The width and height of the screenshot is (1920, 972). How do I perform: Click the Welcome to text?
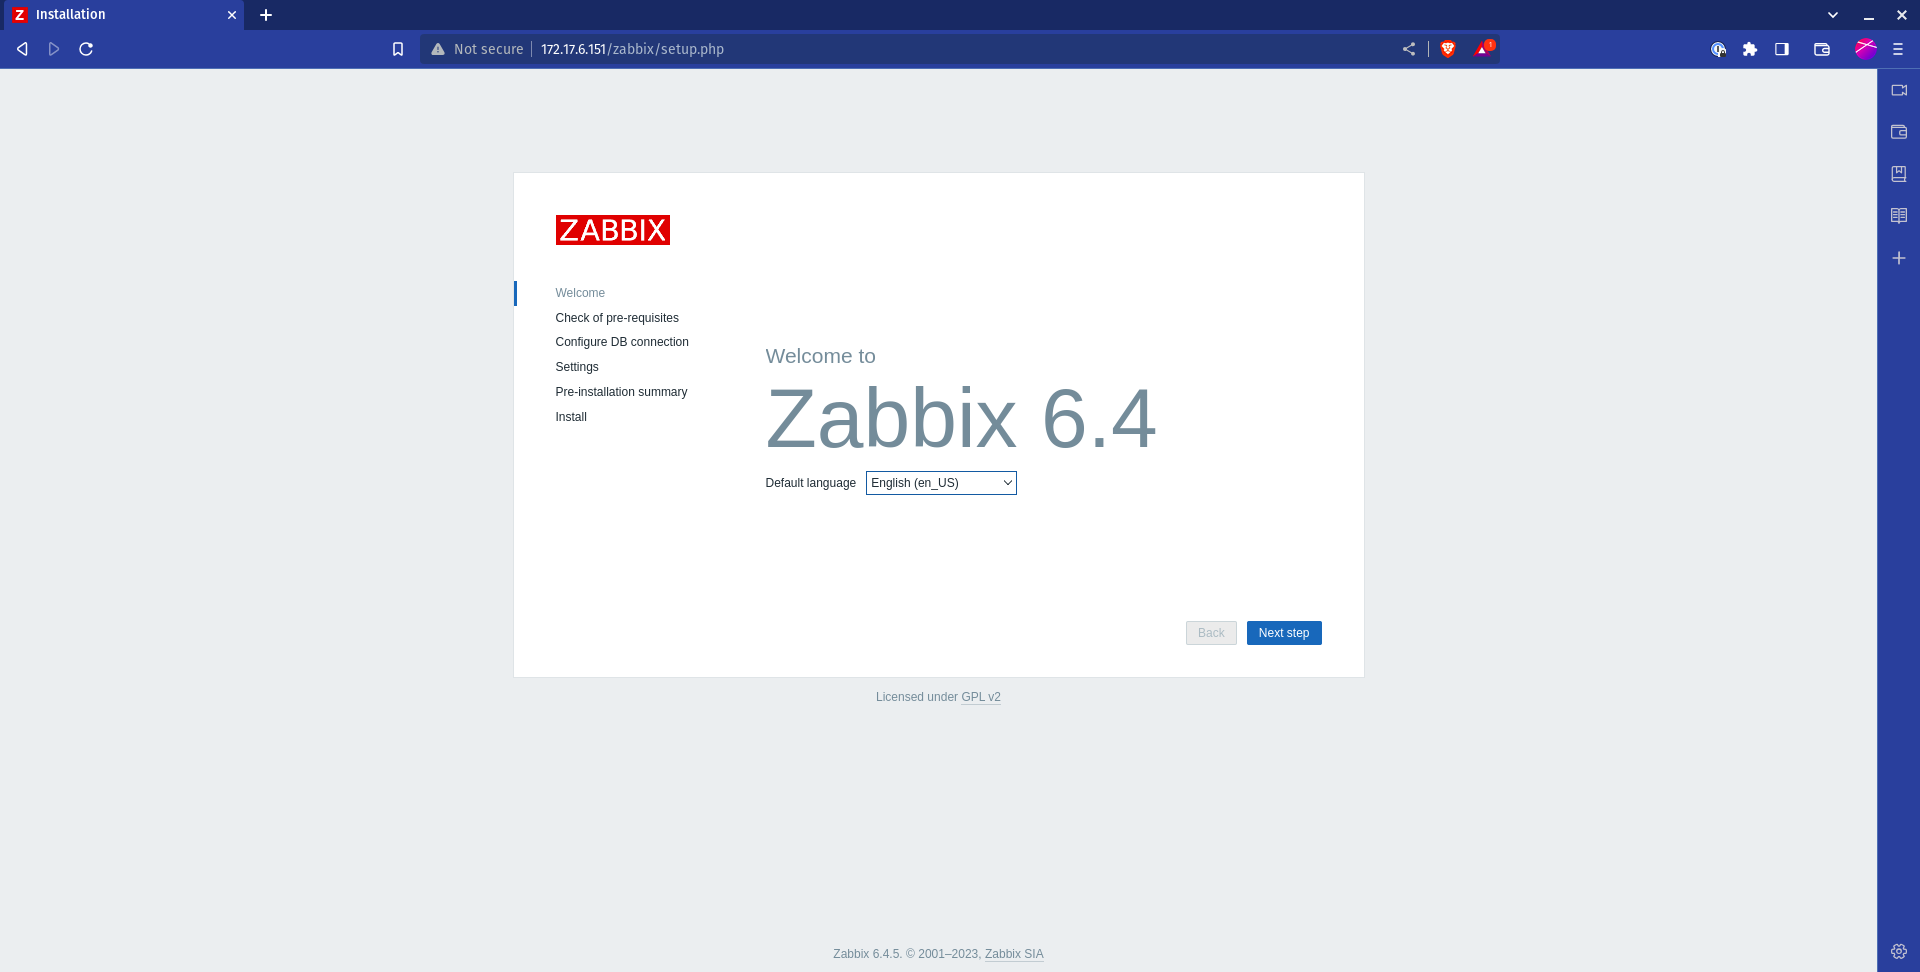(x=820, y=356)
